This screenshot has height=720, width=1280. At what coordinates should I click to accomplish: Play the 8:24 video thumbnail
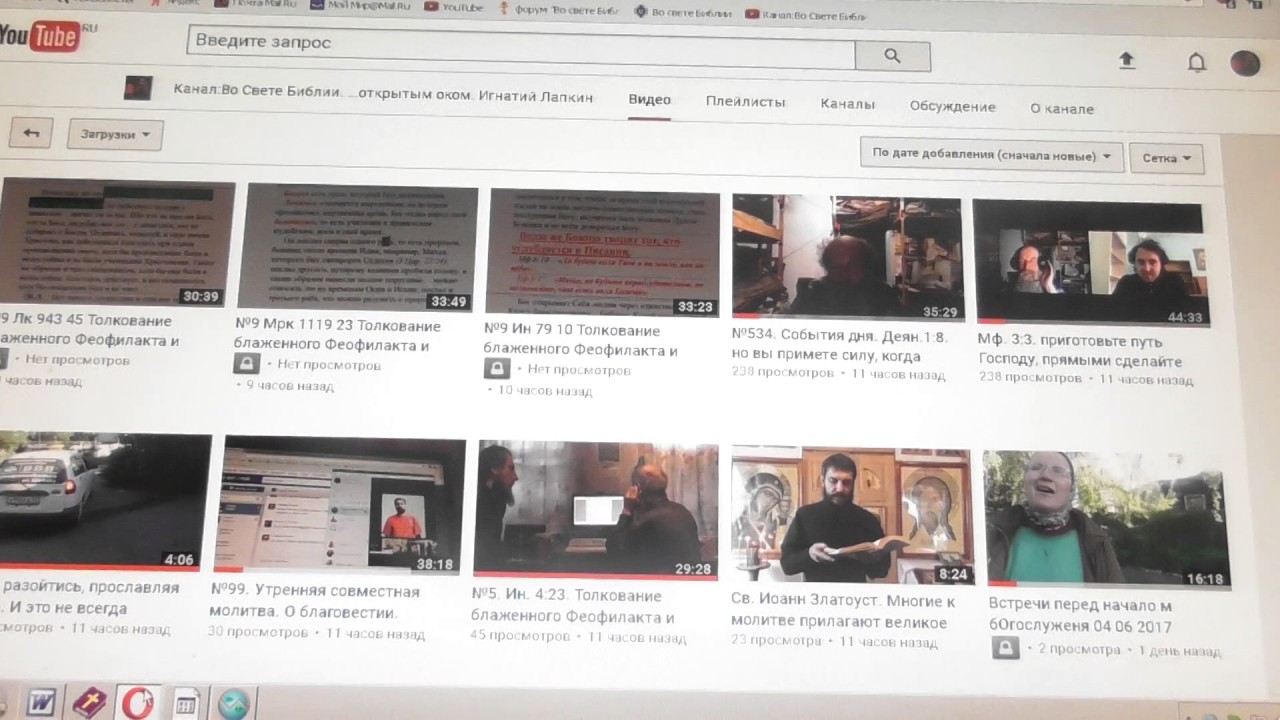point(852,516)
